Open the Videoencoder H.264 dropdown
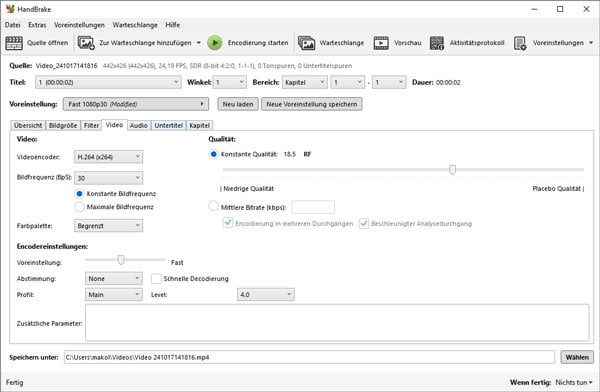600x392 pixels. pos(108,157)
